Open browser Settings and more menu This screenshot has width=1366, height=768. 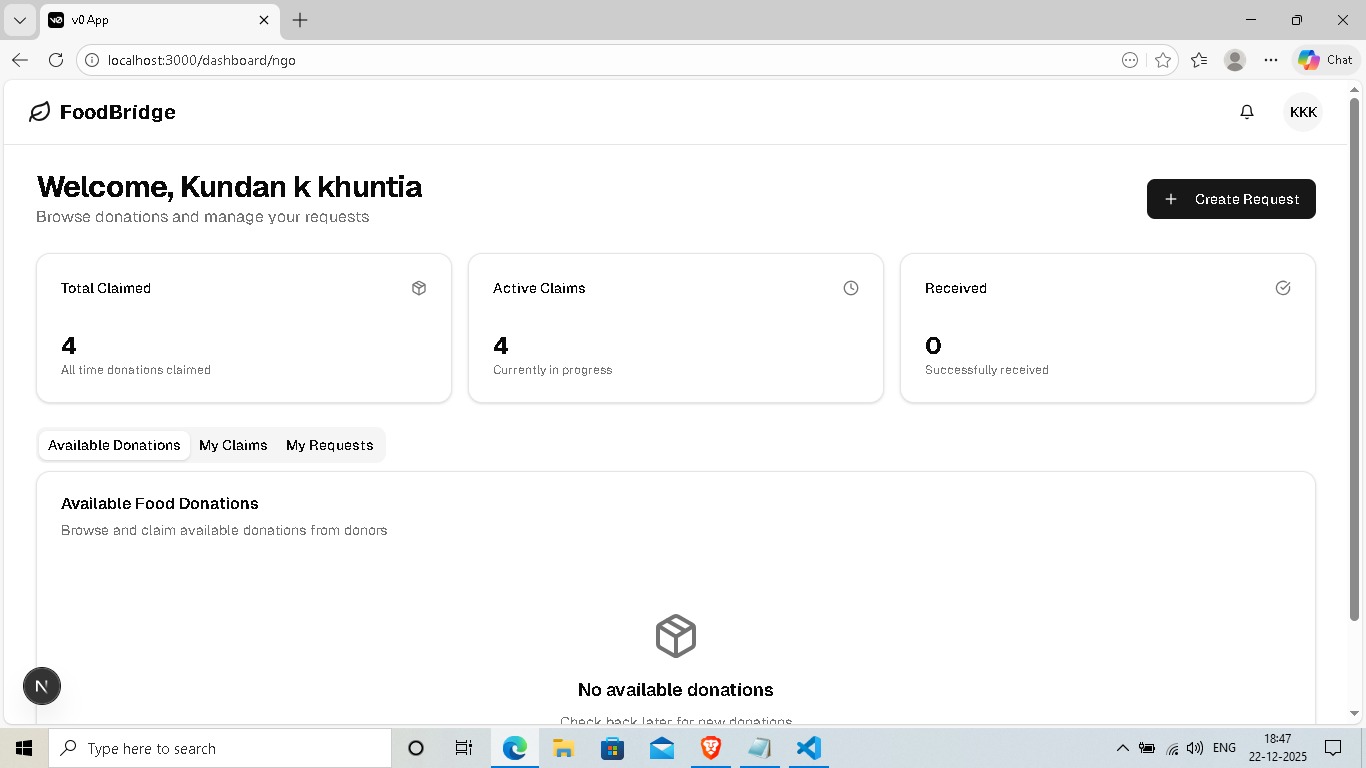[1271, 60]
